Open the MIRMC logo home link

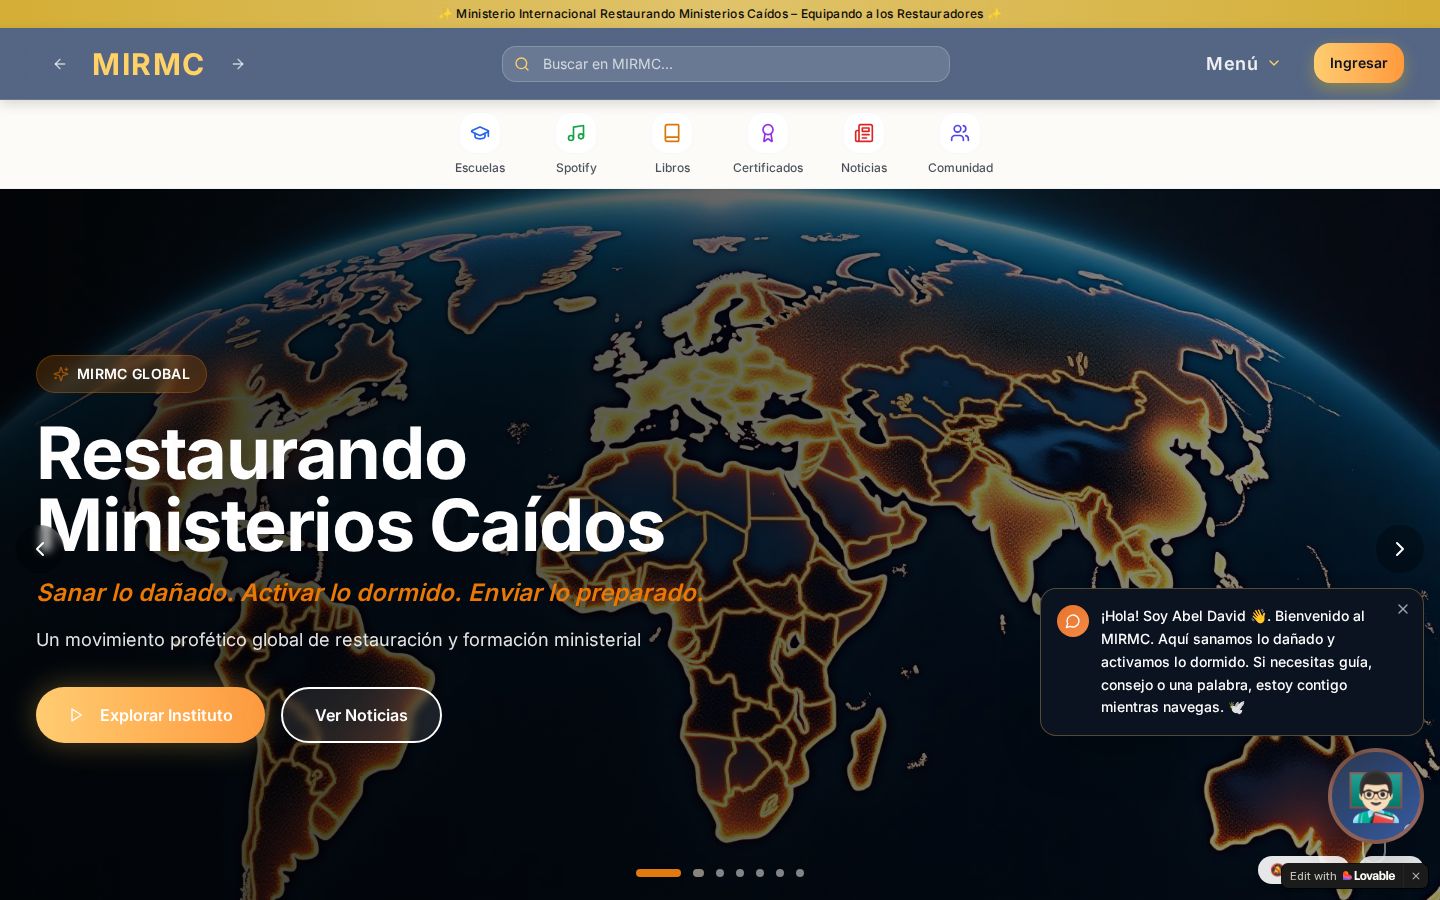click(148, 64)
